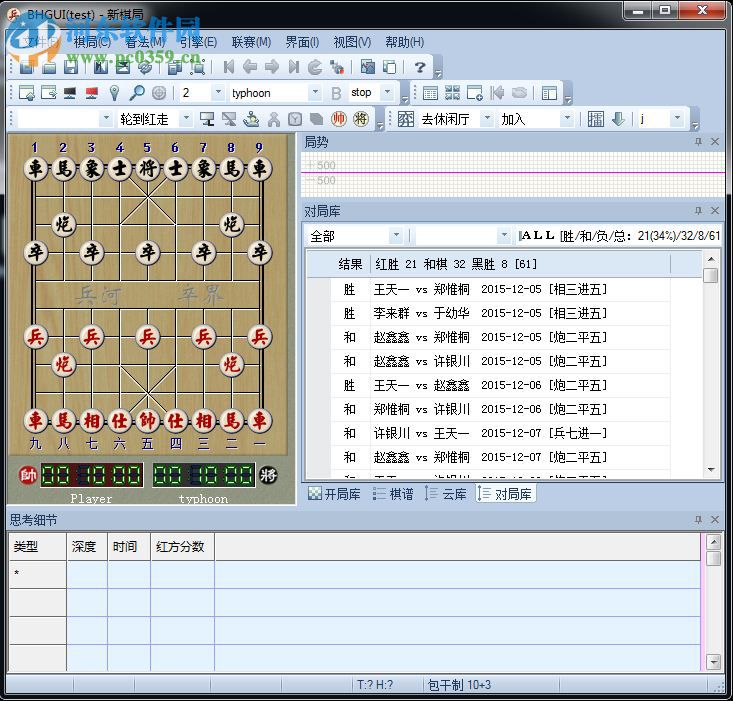Click the map pin hint icon
The height and width of the screenshot is (701, 733).
(114, 93)
